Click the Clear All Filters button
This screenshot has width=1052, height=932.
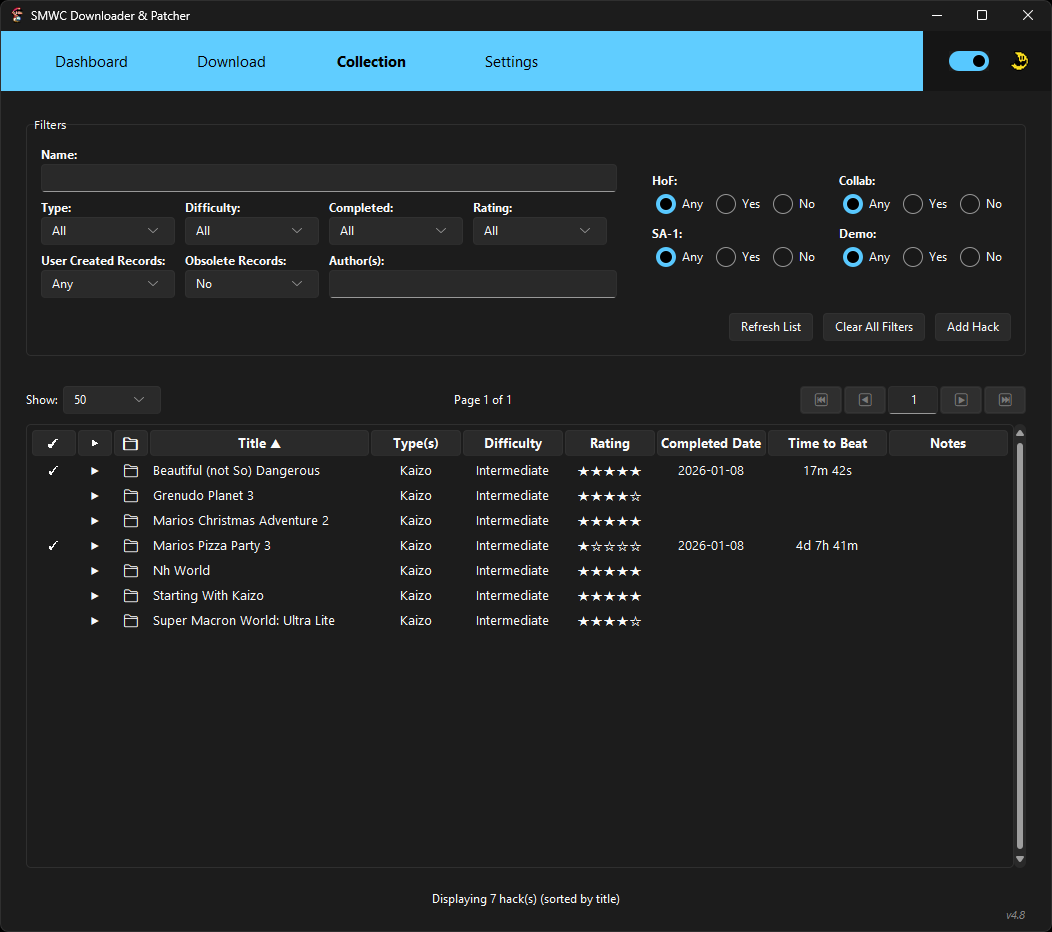(873, 327)
